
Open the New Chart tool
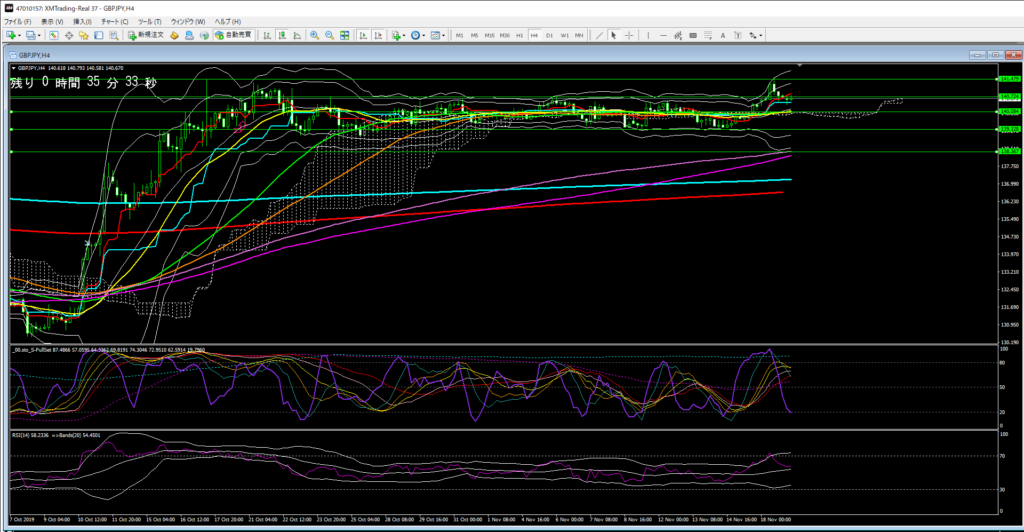10,35
